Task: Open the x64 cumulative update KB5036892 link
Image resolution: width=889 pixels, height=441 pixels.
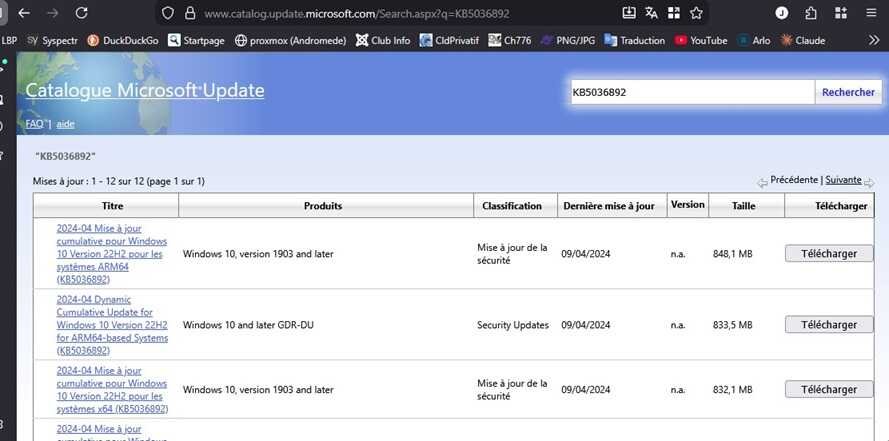Action: tap(111, 389)
